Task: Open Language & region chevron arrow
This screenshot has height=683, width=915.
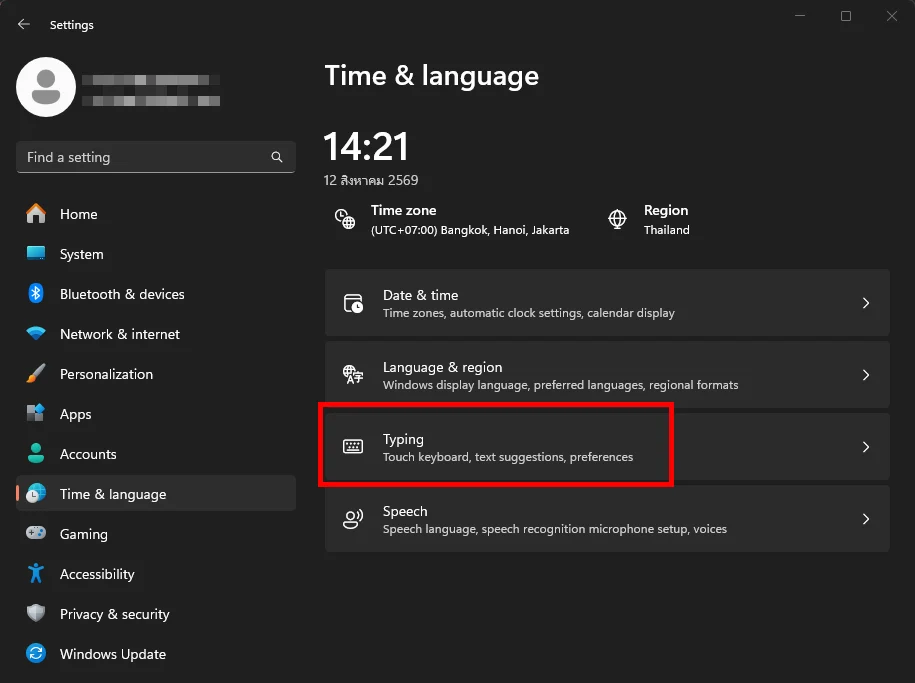Action: tap(866, 375)
